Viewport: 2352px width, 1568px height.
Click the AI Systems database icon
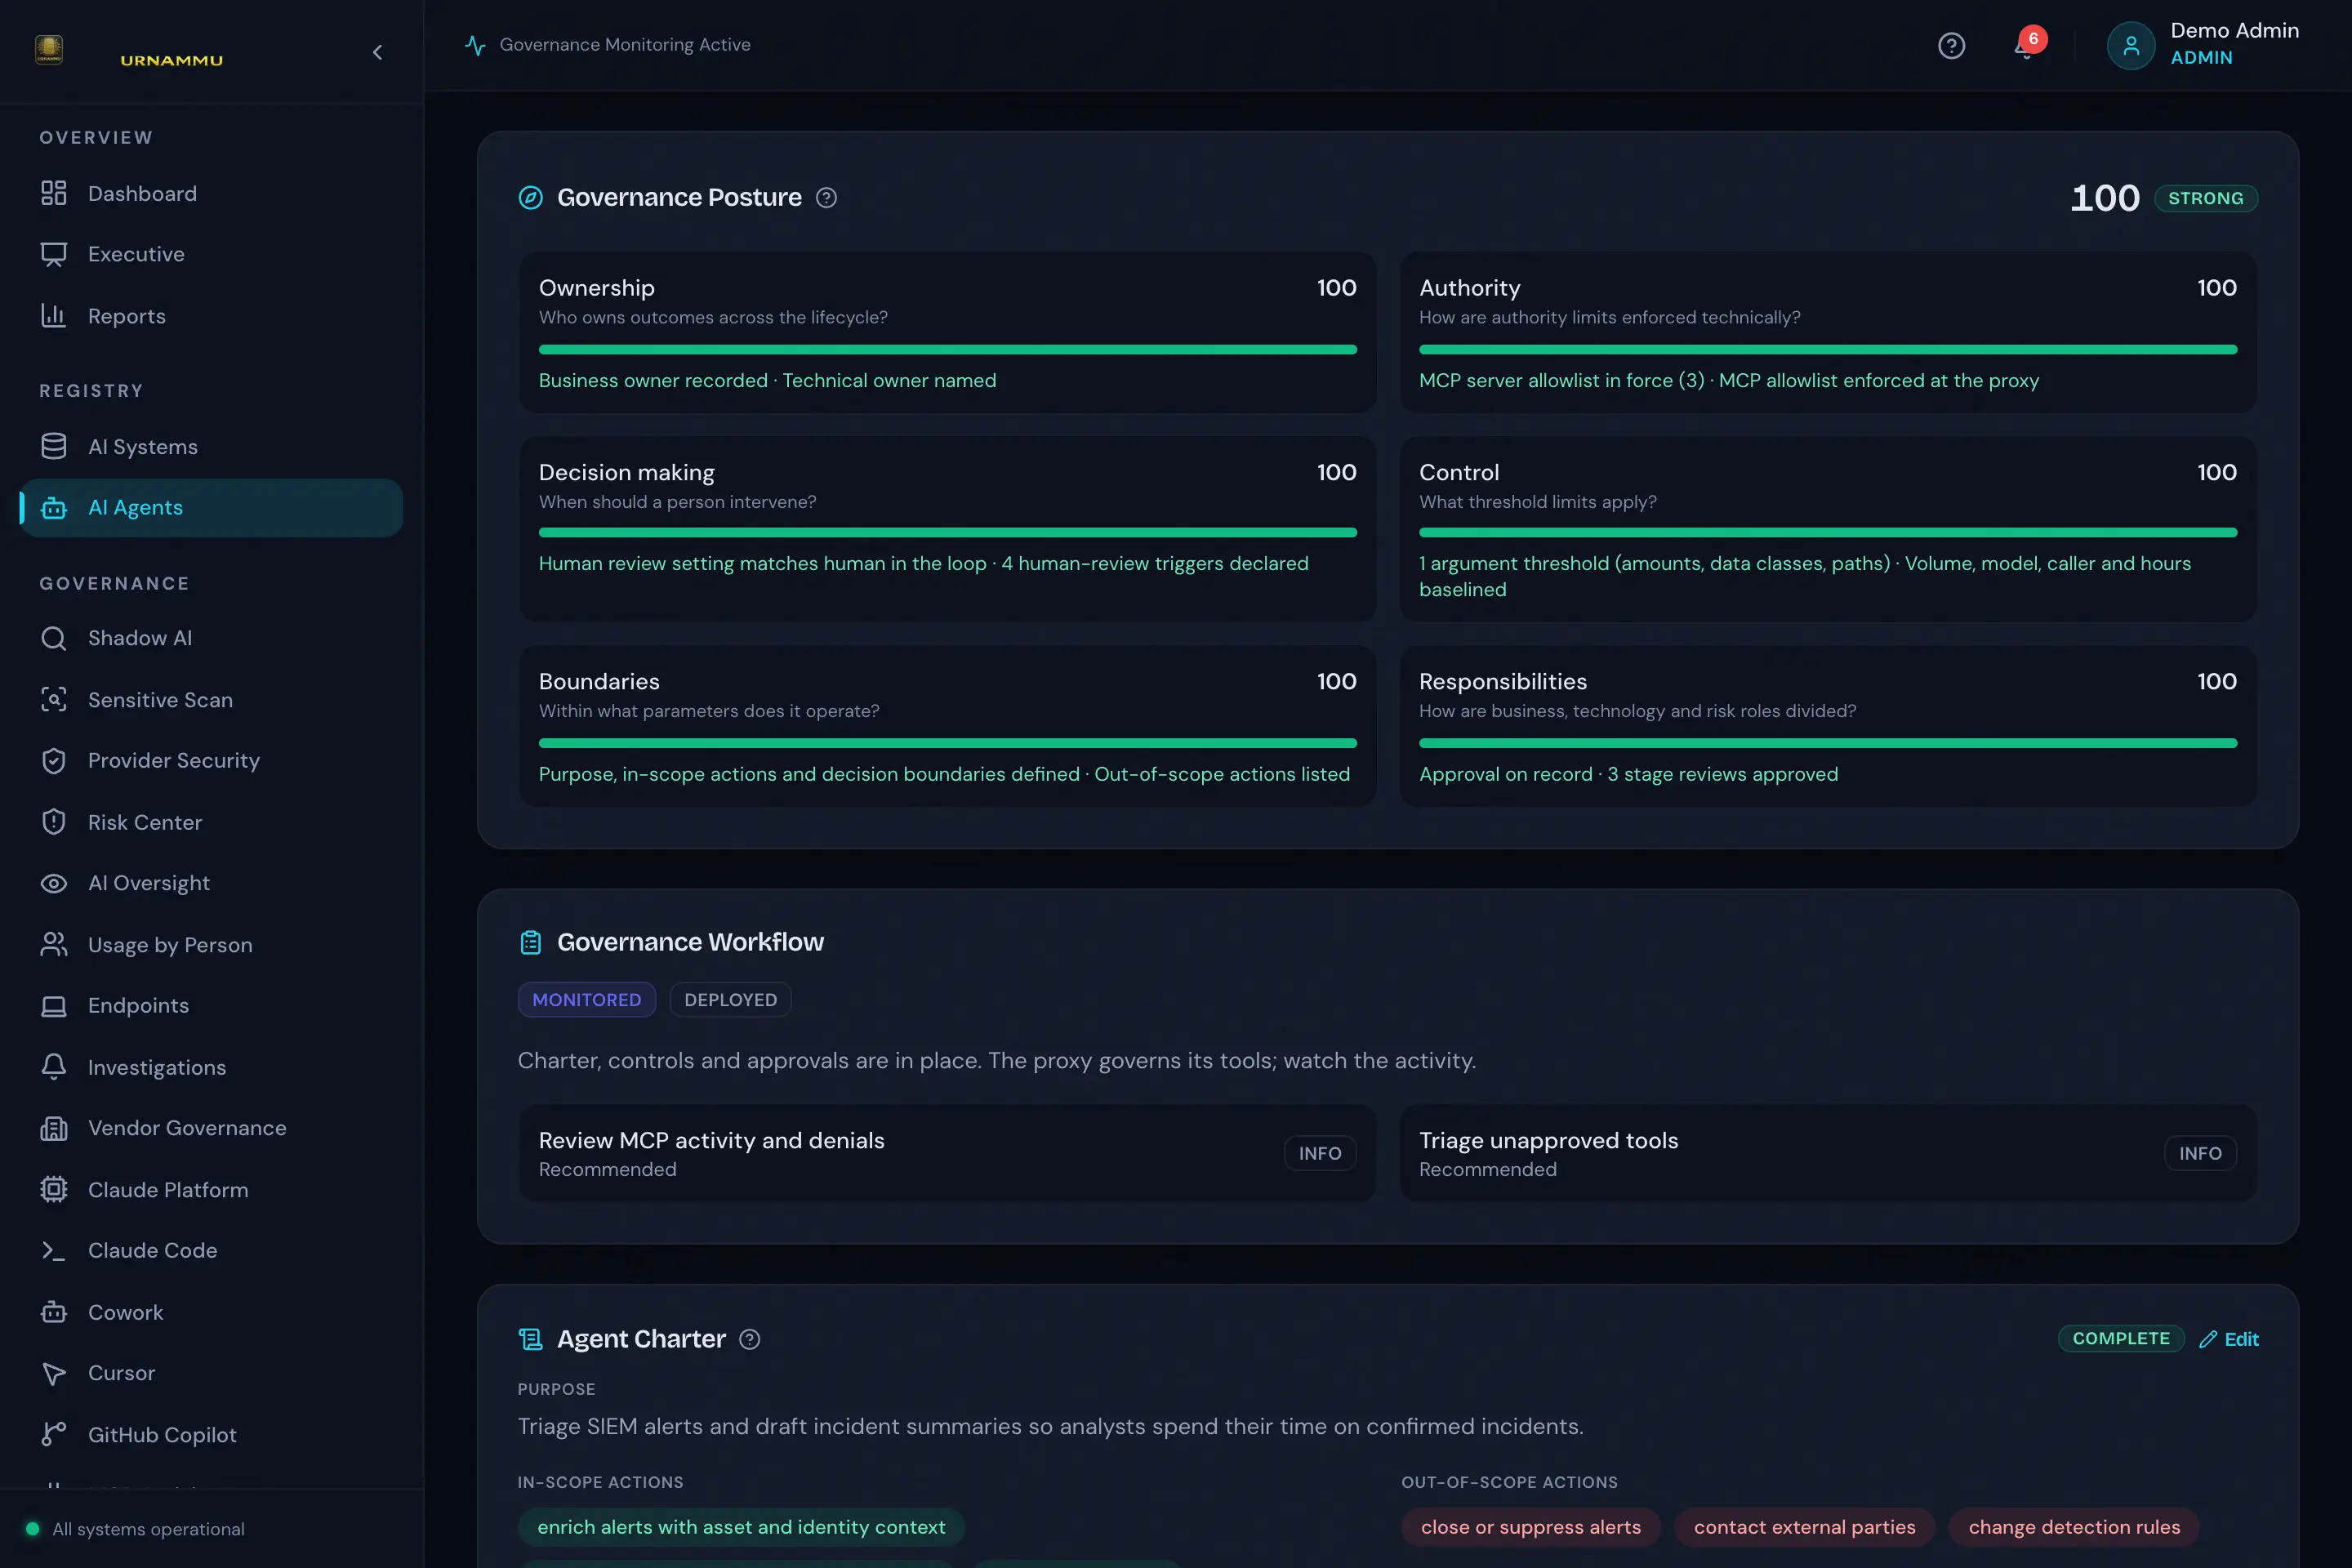click(x=54, y=447)
